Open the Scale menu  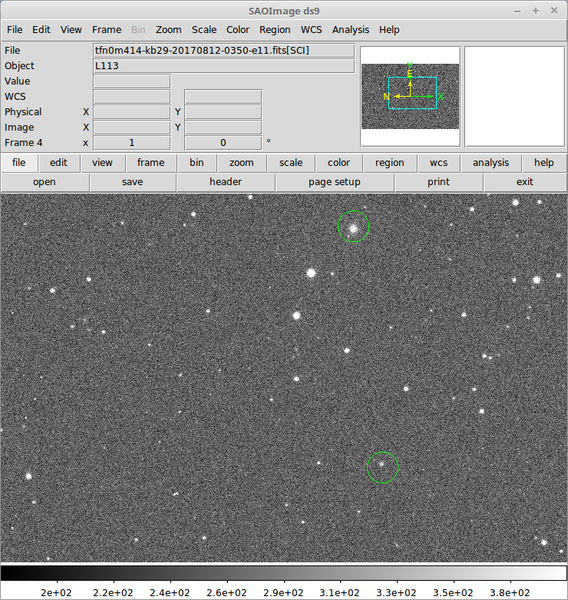tap(204, 29)
